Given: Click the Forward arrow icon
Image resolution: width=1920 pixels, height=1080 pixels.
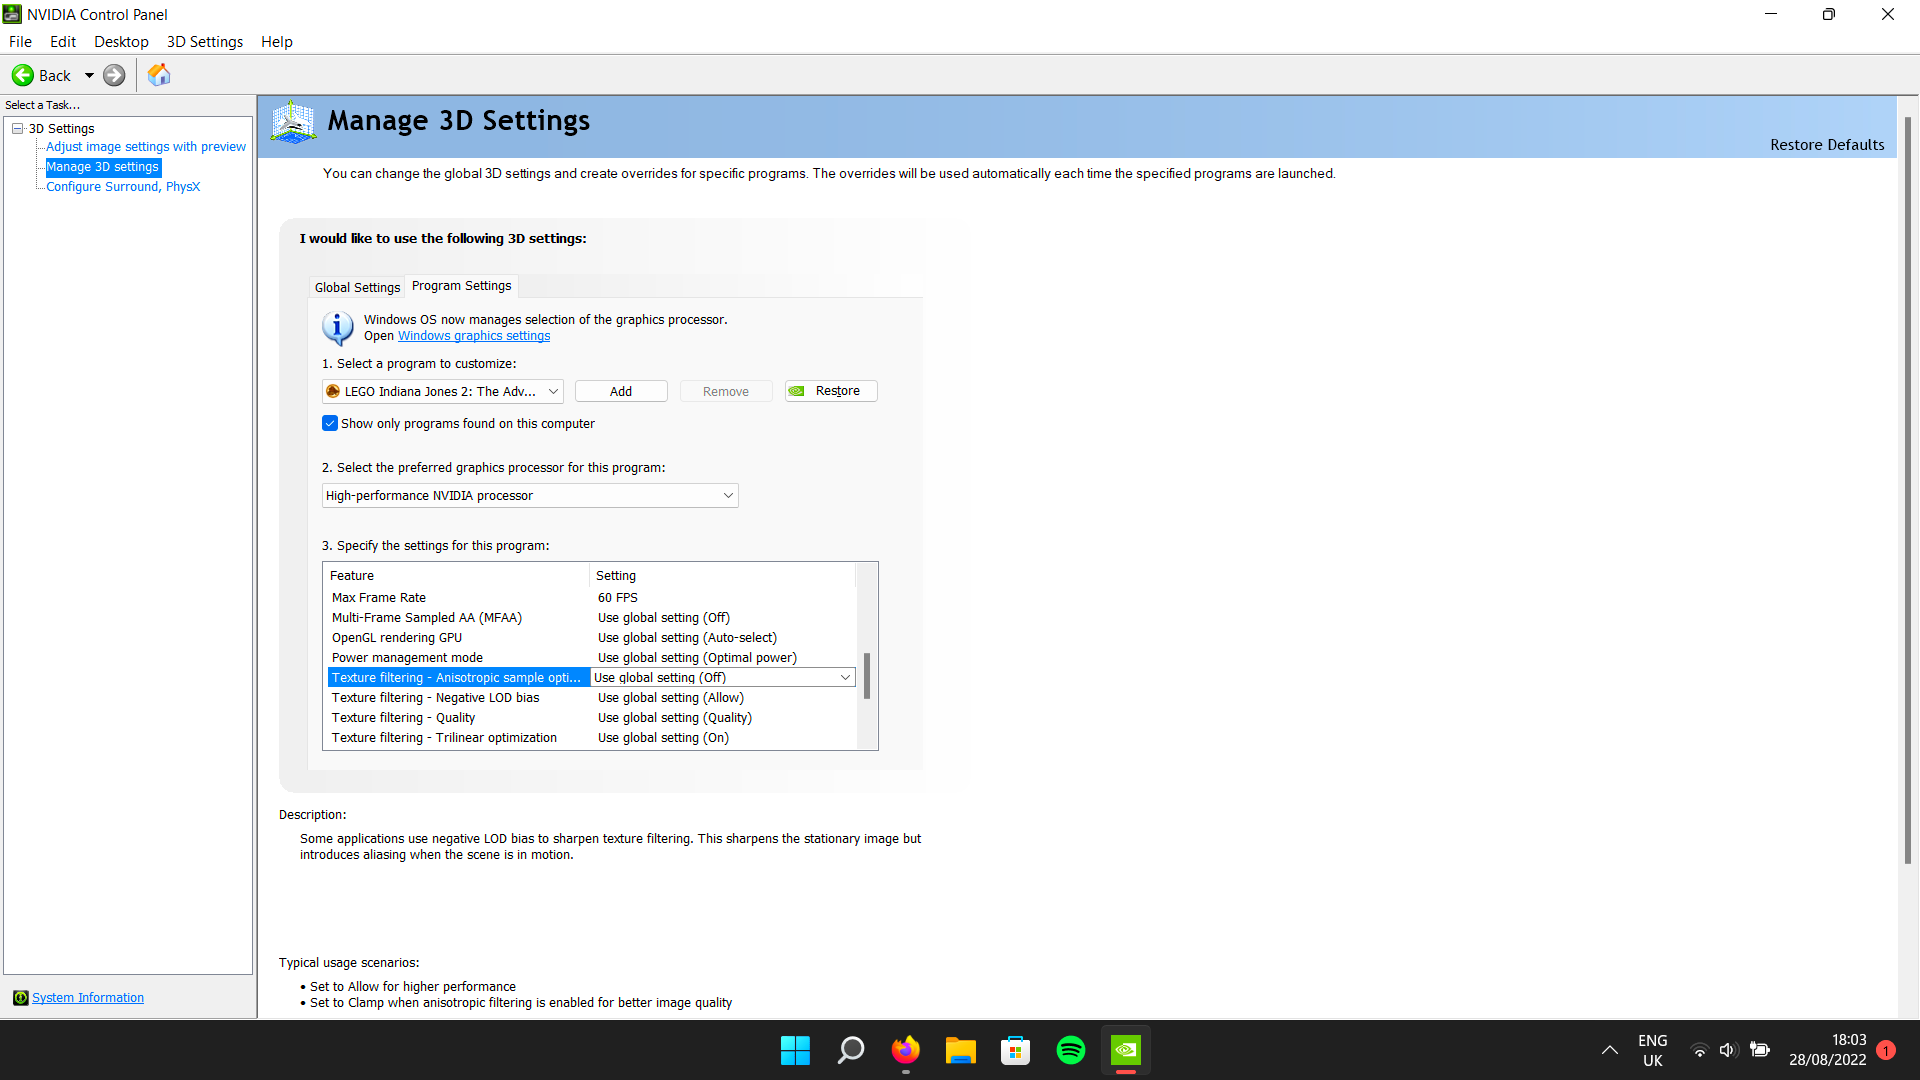Looking at the screenshot, I should (x=114, y=75).
